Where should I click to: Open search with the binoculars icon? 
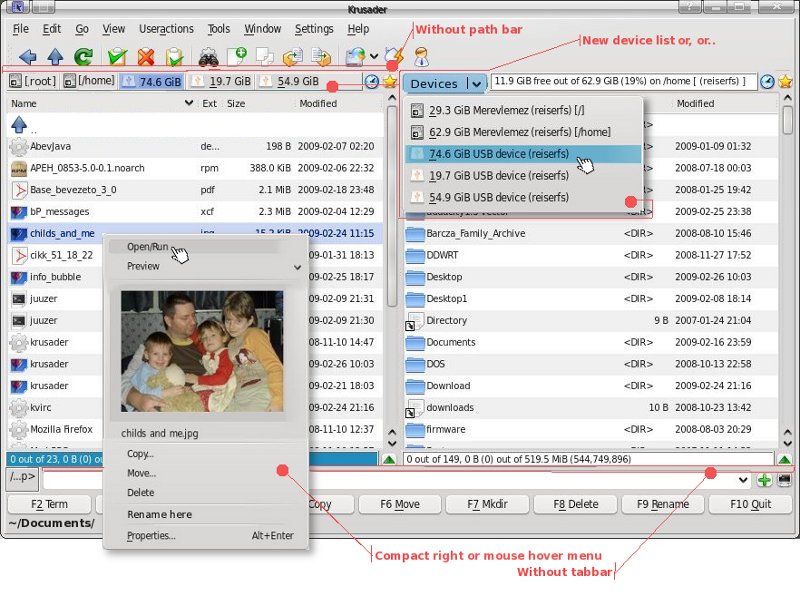click(208, 57)
